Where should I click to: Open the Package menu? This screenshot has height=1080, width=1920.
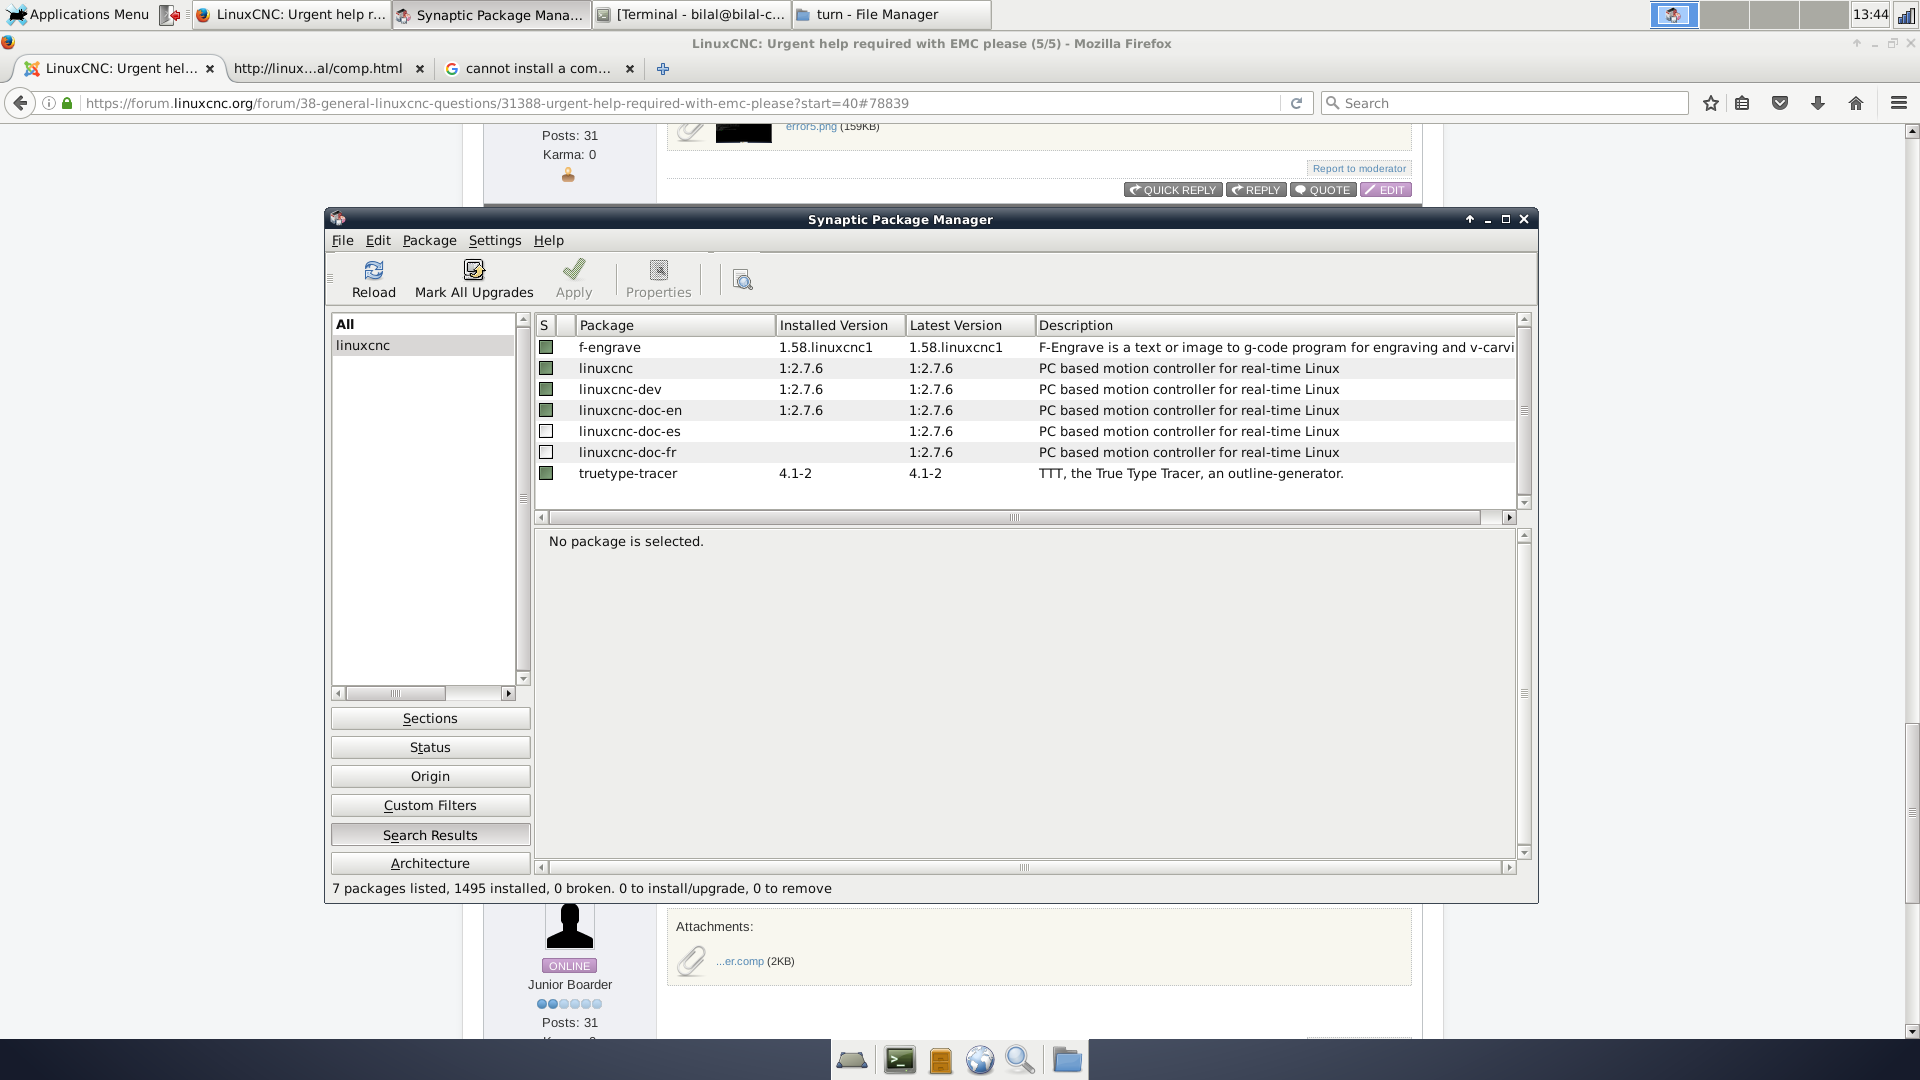429,240
